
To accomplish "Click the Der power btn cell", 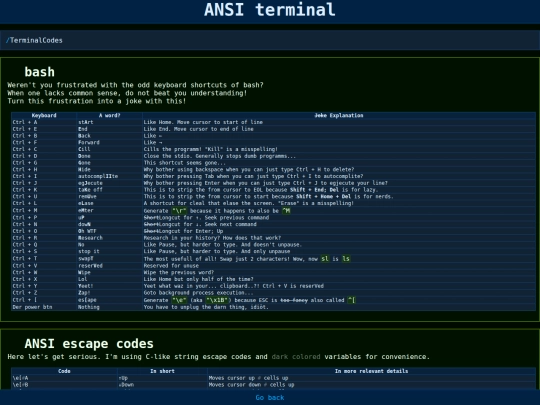I will click(44, 307).
